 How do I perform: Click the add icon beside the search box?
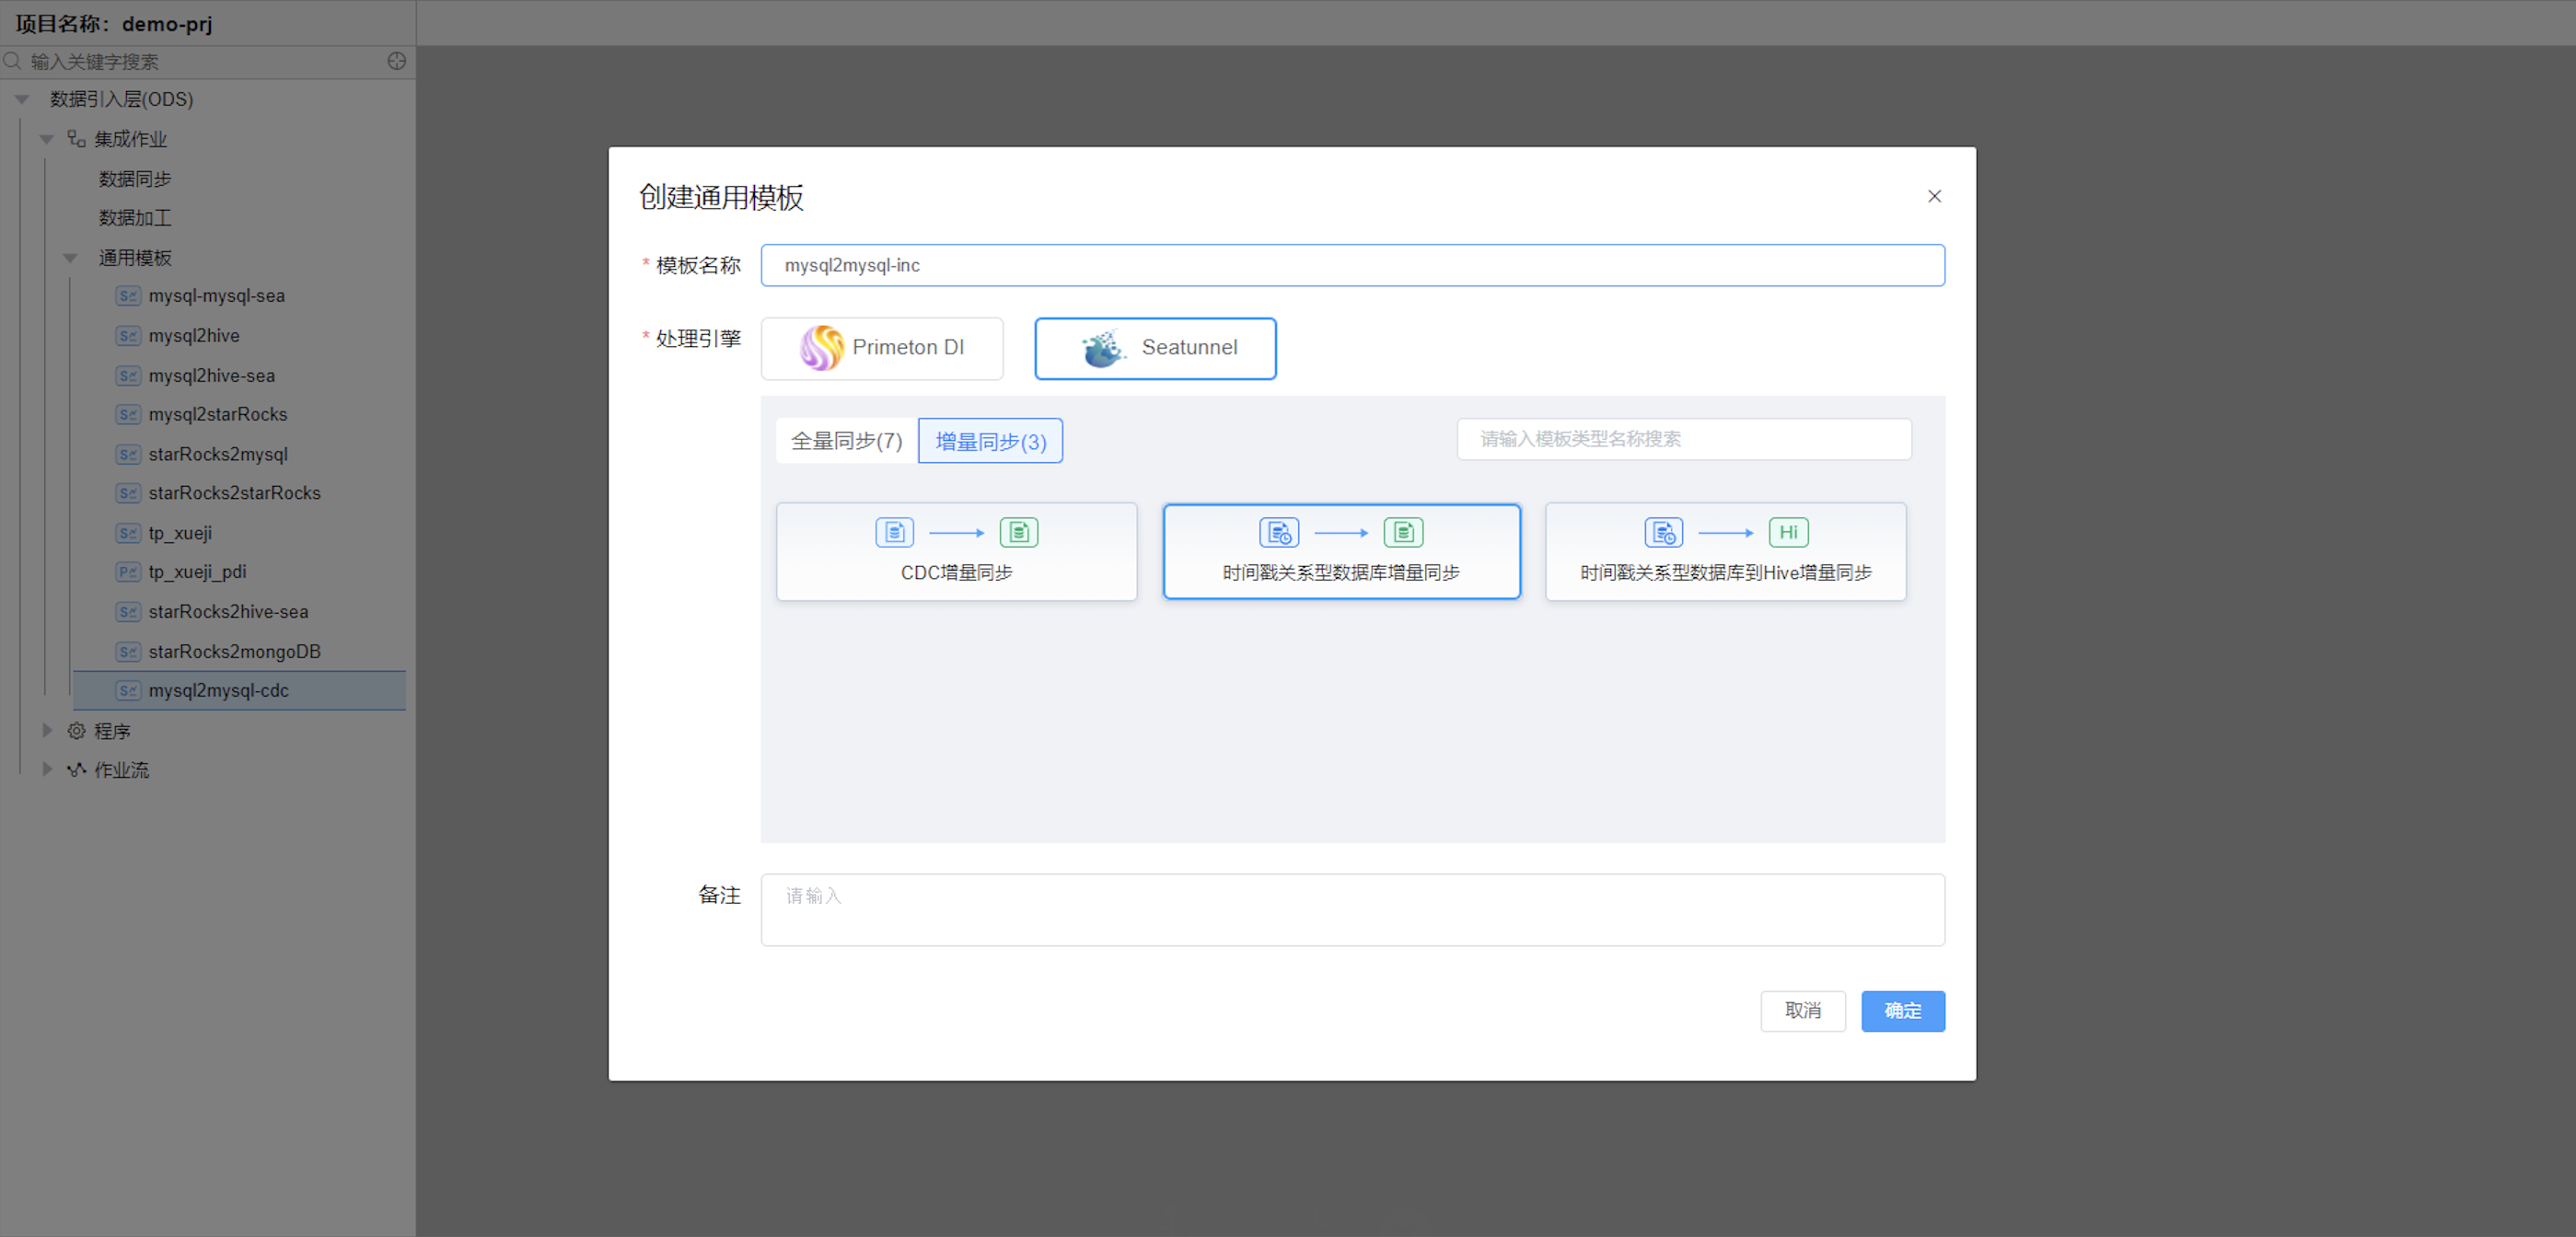point(396,61)
